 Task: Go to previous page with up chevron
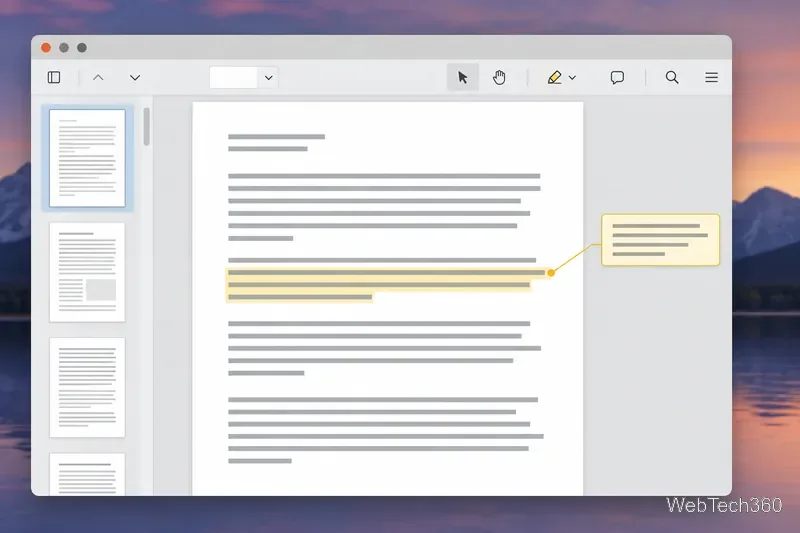(x=98, y=78)
